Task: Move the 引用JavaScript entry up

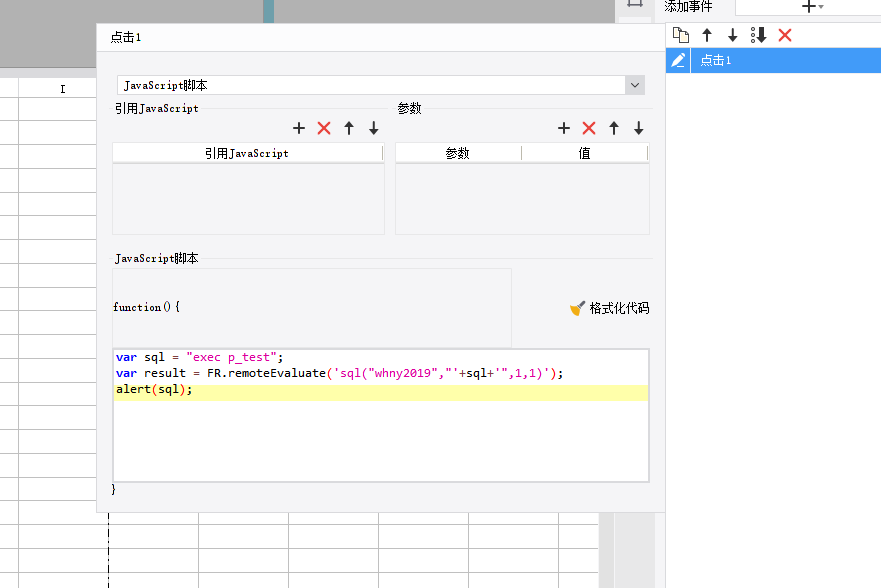Action: (x=349, y=128)
